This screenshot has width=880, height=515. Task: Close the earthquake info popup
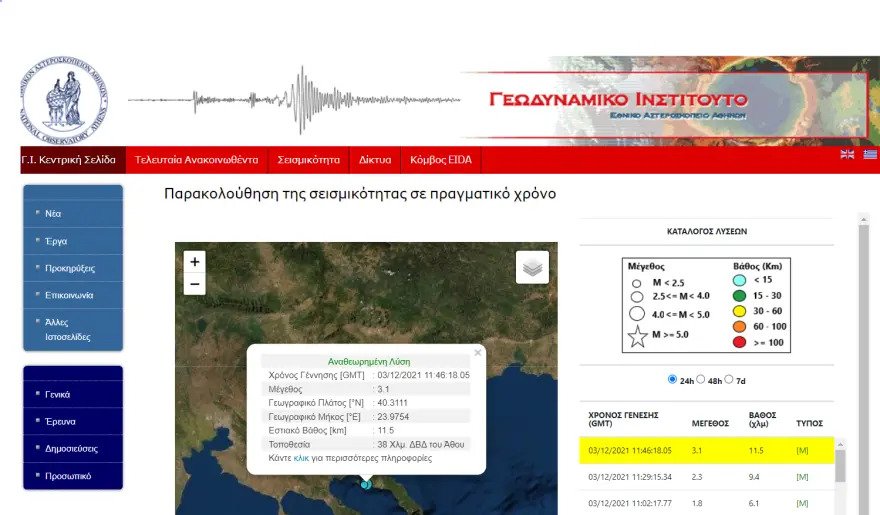[x=478, y=353]
